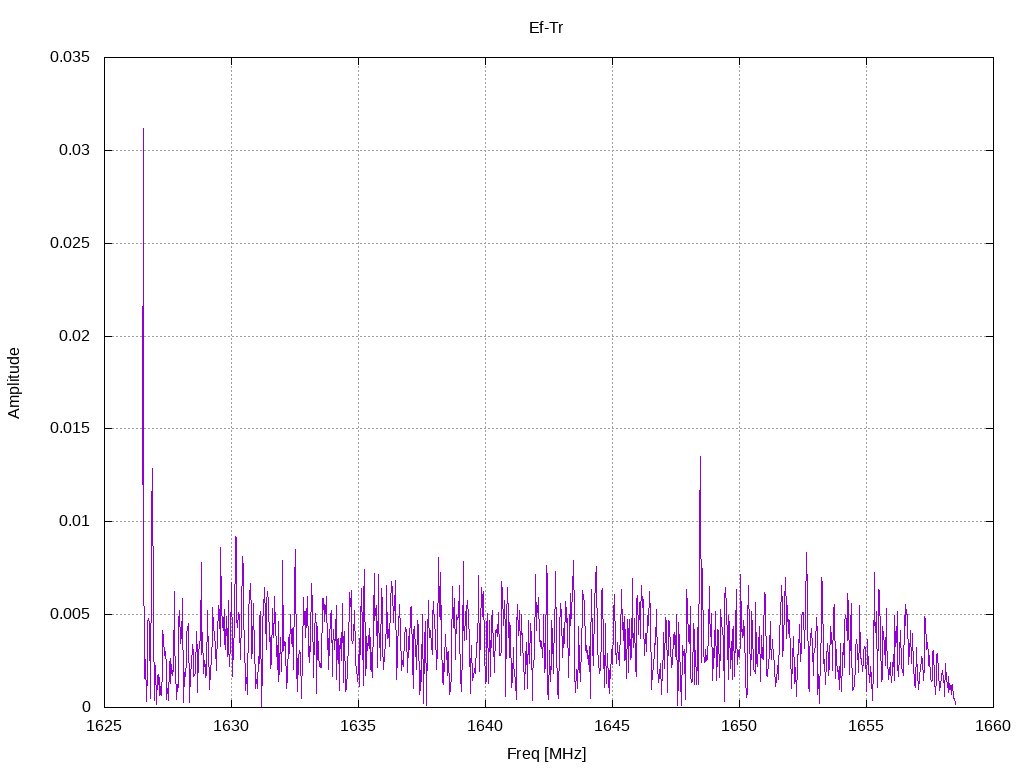The image size is (1024, 768).
Task: Click the y-axis tick label 0.035
Action: (70, 57)
